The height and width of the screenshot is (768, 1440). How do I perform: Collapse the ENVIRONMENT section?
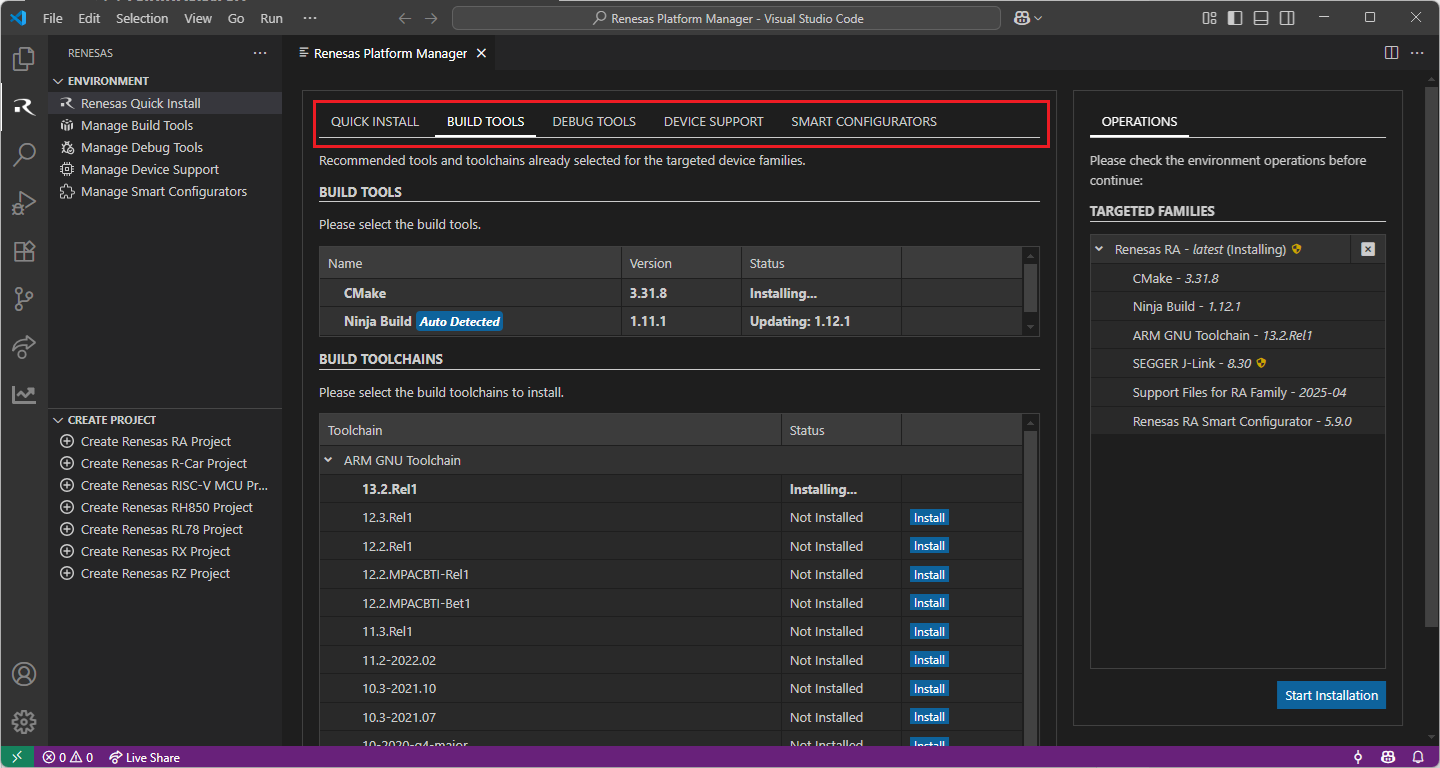[57, 81]
